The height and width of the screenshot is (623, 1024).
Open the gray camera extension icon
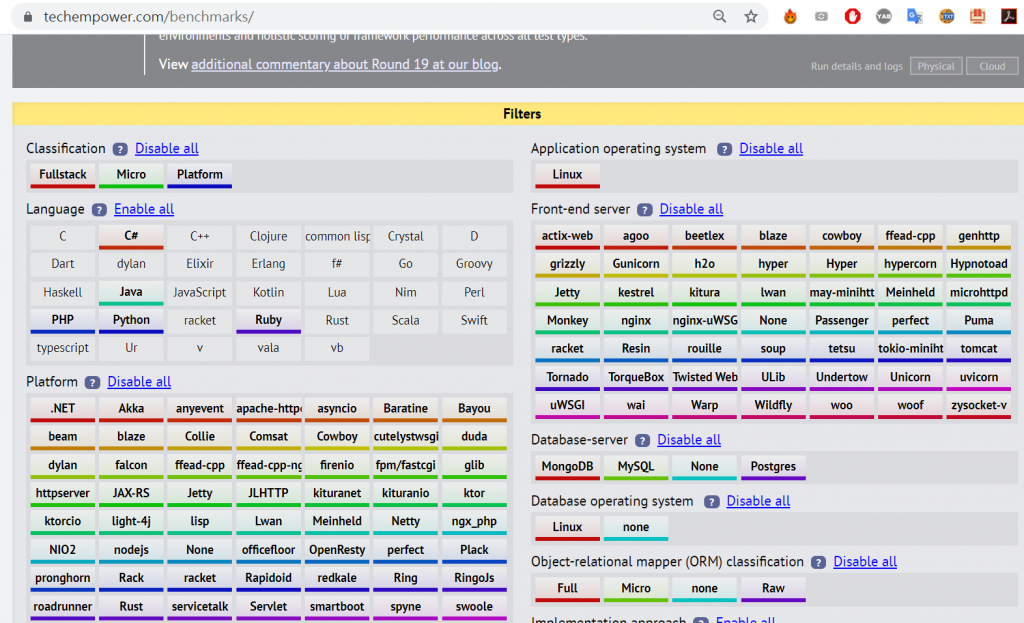(x=822, y=16)
